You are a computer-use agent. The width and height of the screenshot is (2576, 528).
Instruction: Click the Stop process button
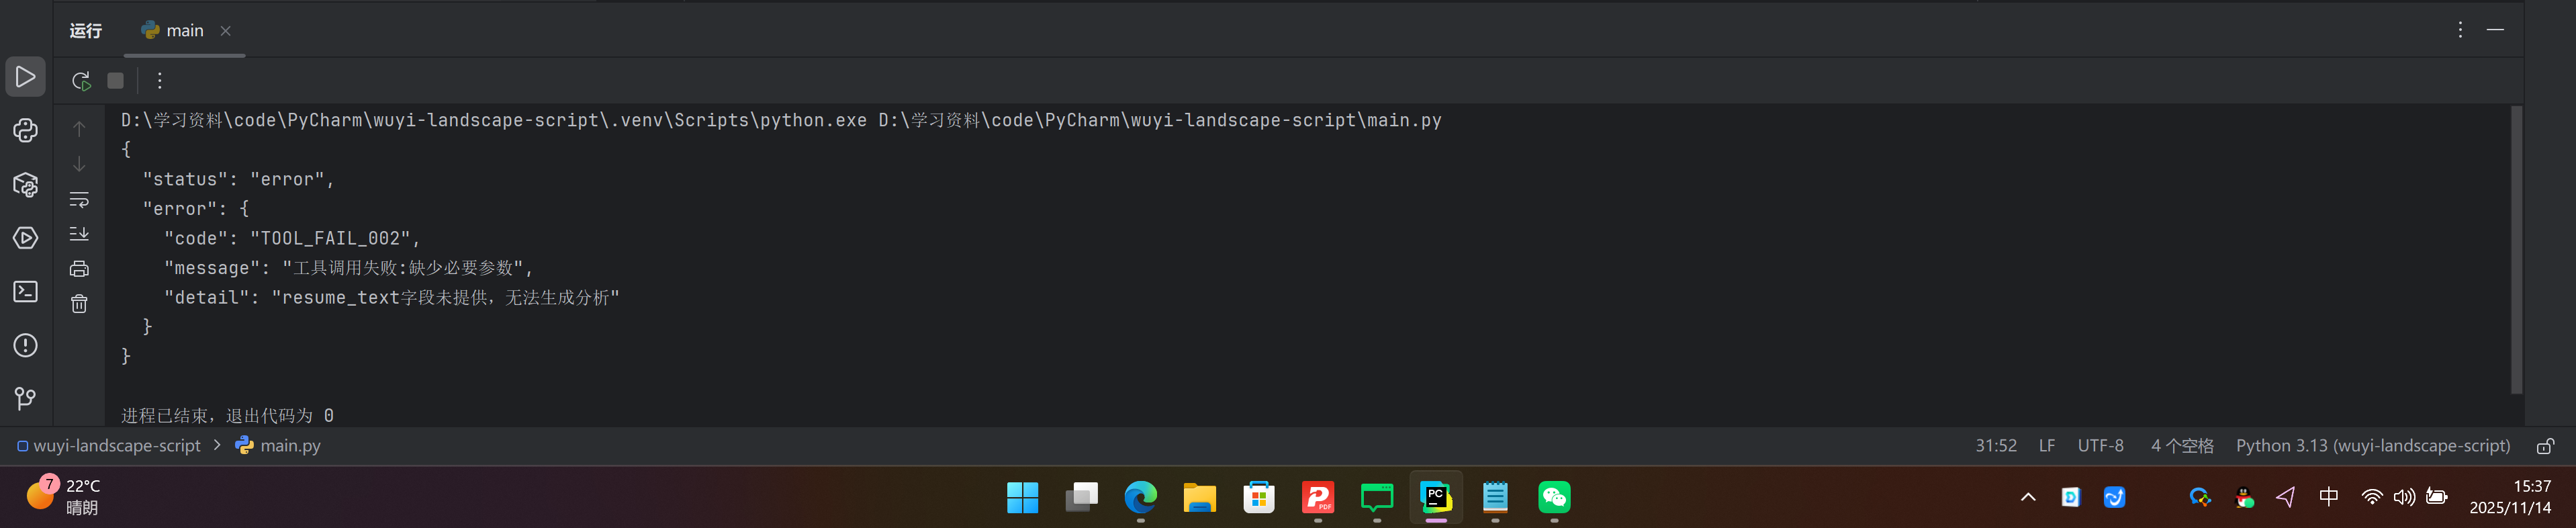pos(116,81)
